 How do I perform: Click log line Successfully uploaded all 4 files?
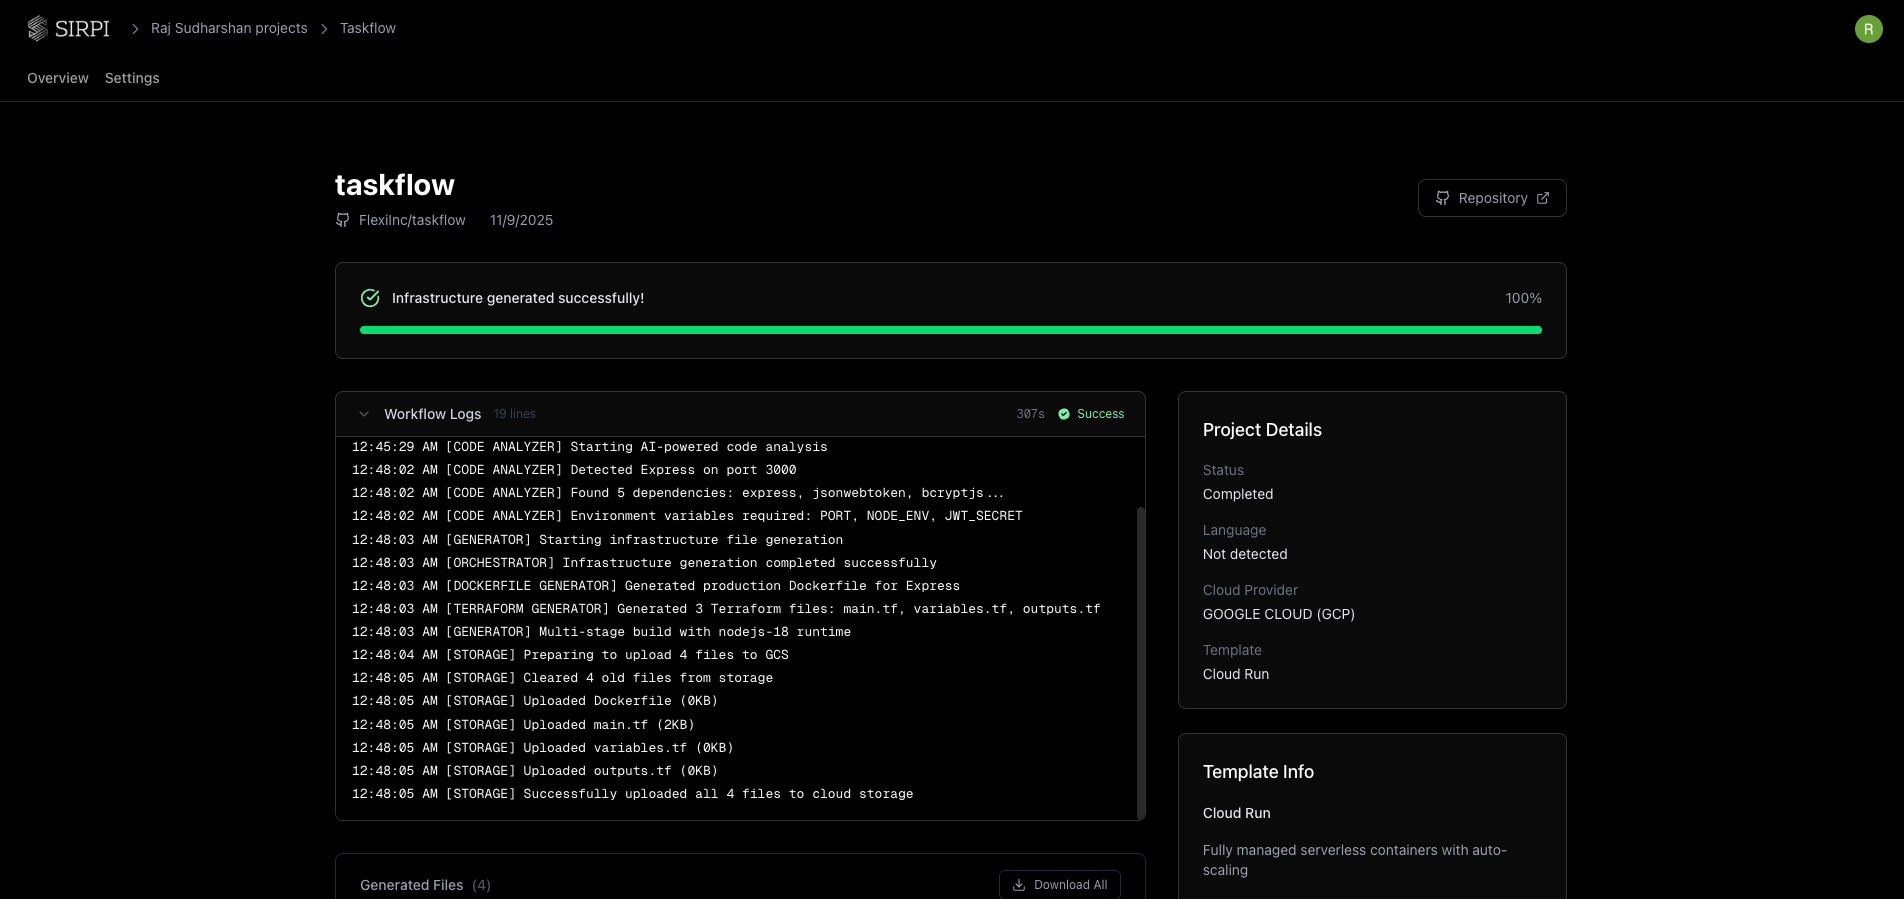coord(632,794)
